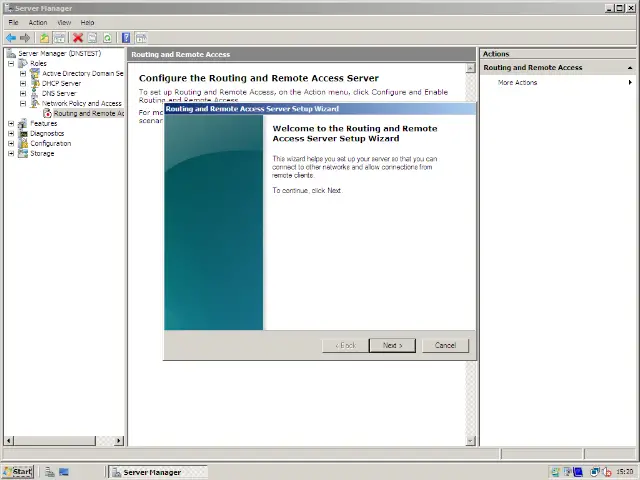Select the DHCP Server icon in tree

35,83
